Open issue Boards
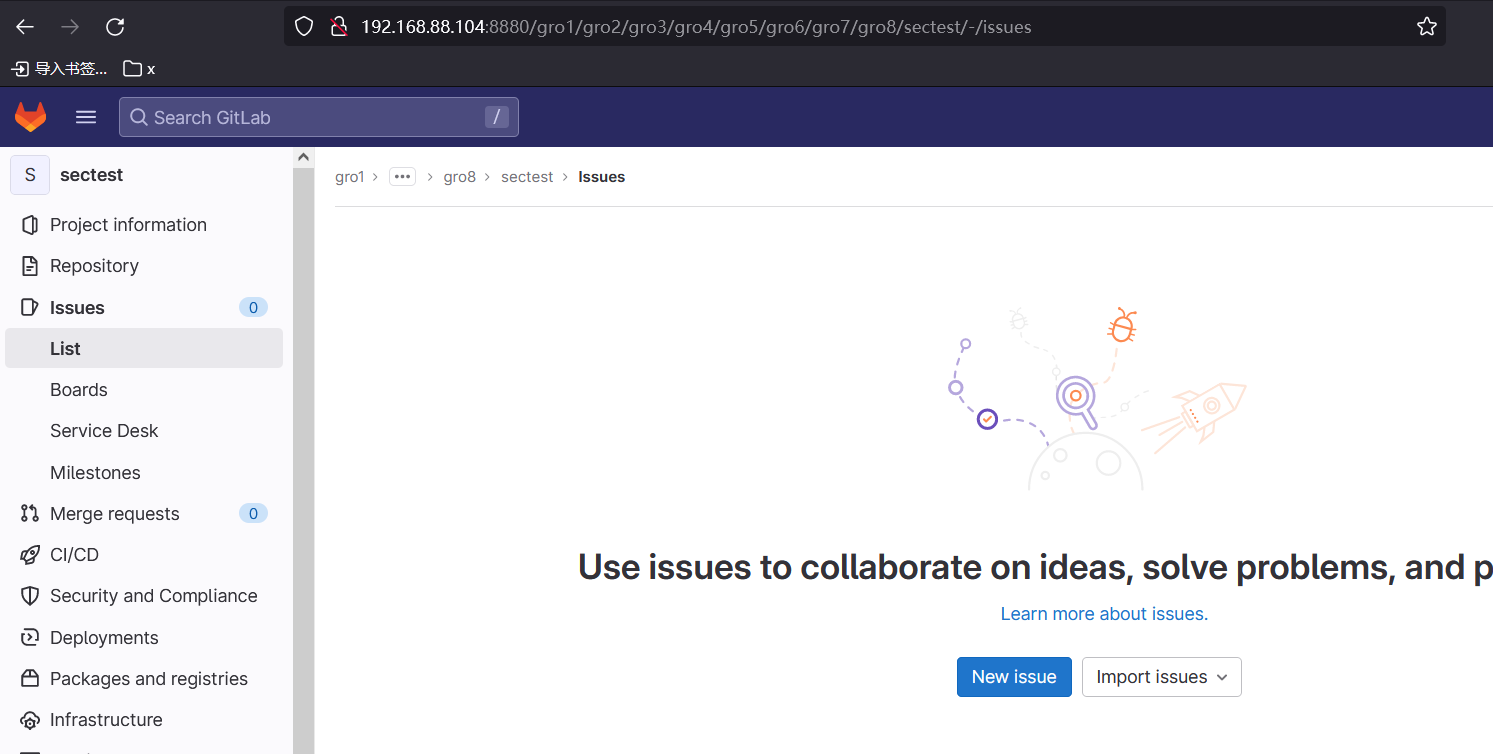The image size is (1493, 754). click(x=144, y=390)
